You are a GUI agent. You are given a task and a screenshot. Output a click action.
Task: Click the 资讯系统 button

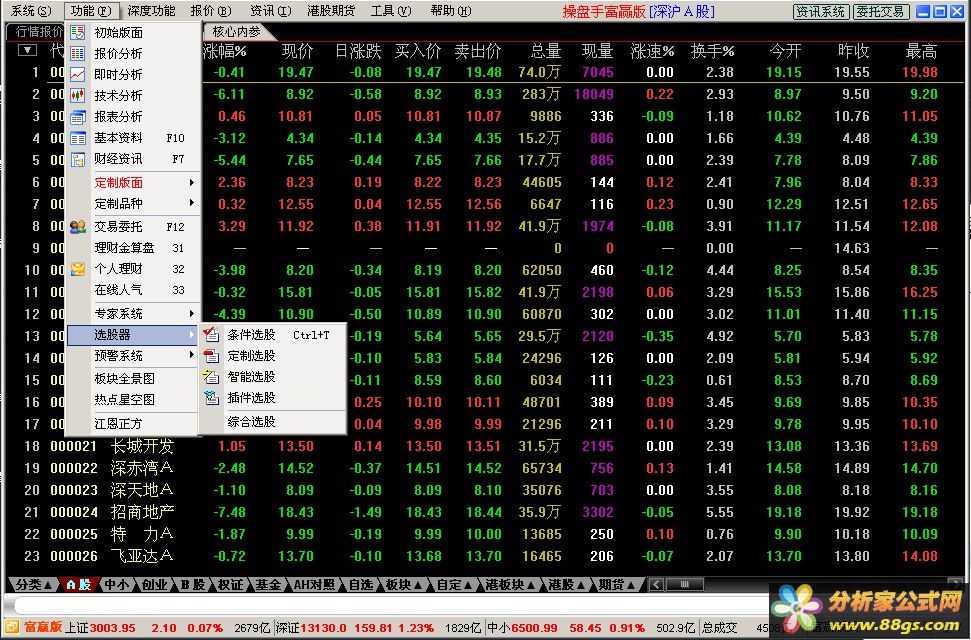(x=821, y=12)
